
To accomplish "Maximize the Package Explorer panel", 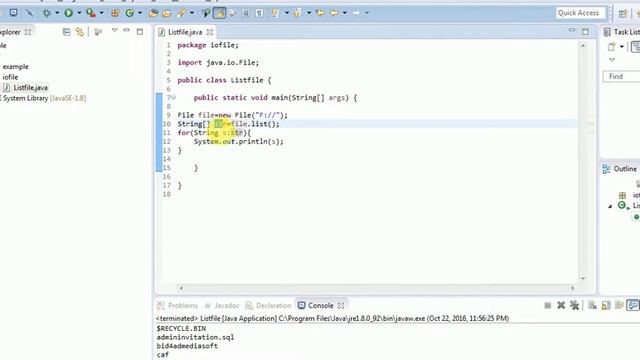I will click(x=140, y=32).
